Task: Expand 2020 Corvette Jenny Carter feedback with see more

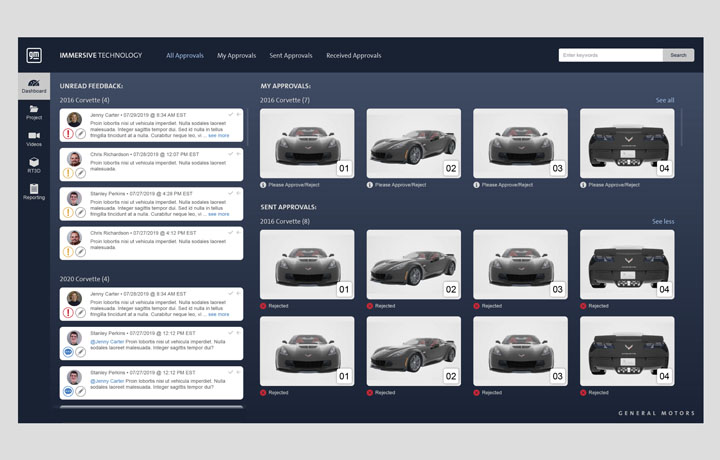Action: tap(219, 314)
